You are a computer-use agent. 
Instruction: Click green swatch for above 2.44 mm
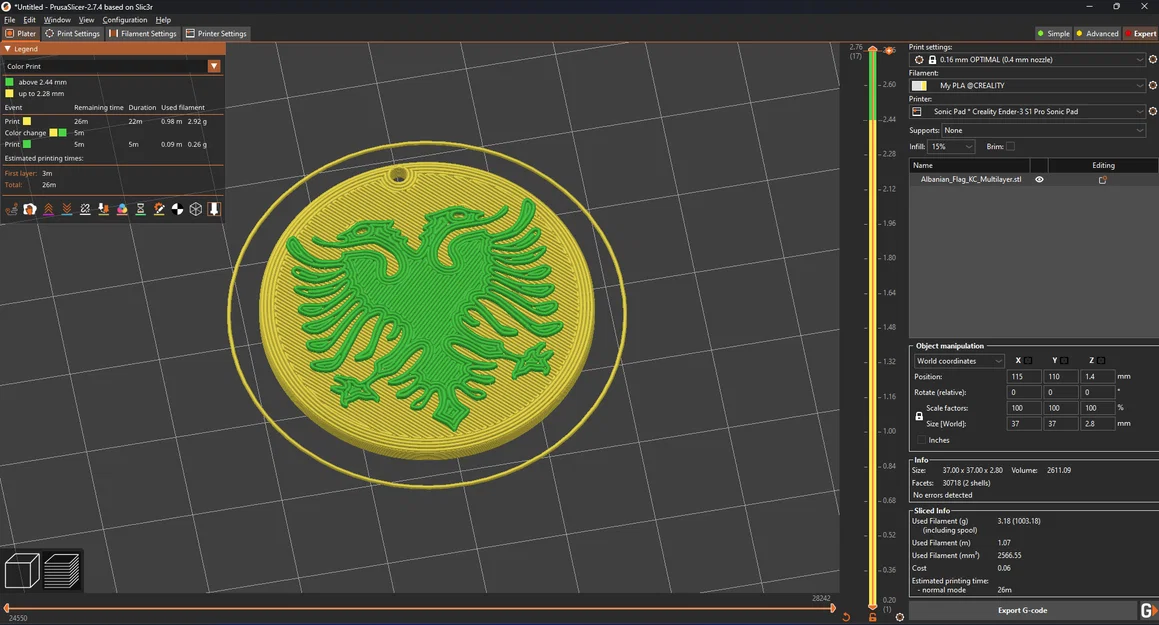tap(10, 82)
